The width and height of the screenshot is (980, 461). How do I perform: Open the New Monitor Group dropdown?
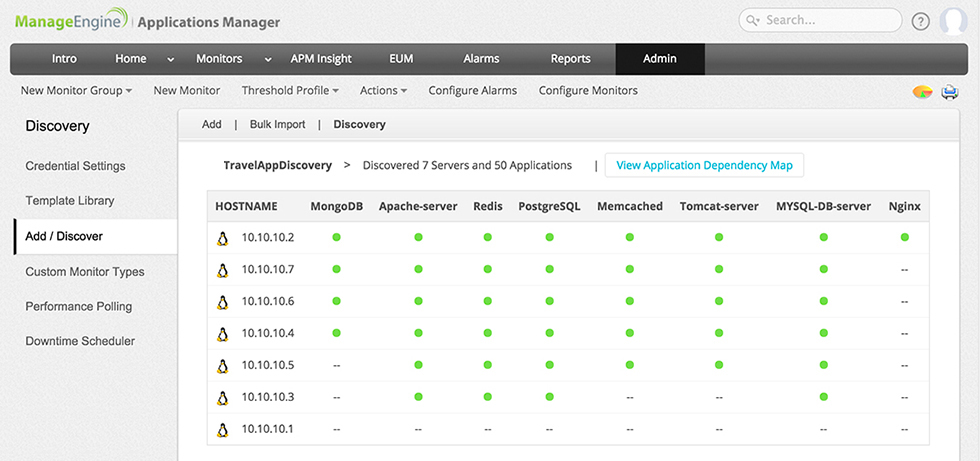[x=76, y=91]
